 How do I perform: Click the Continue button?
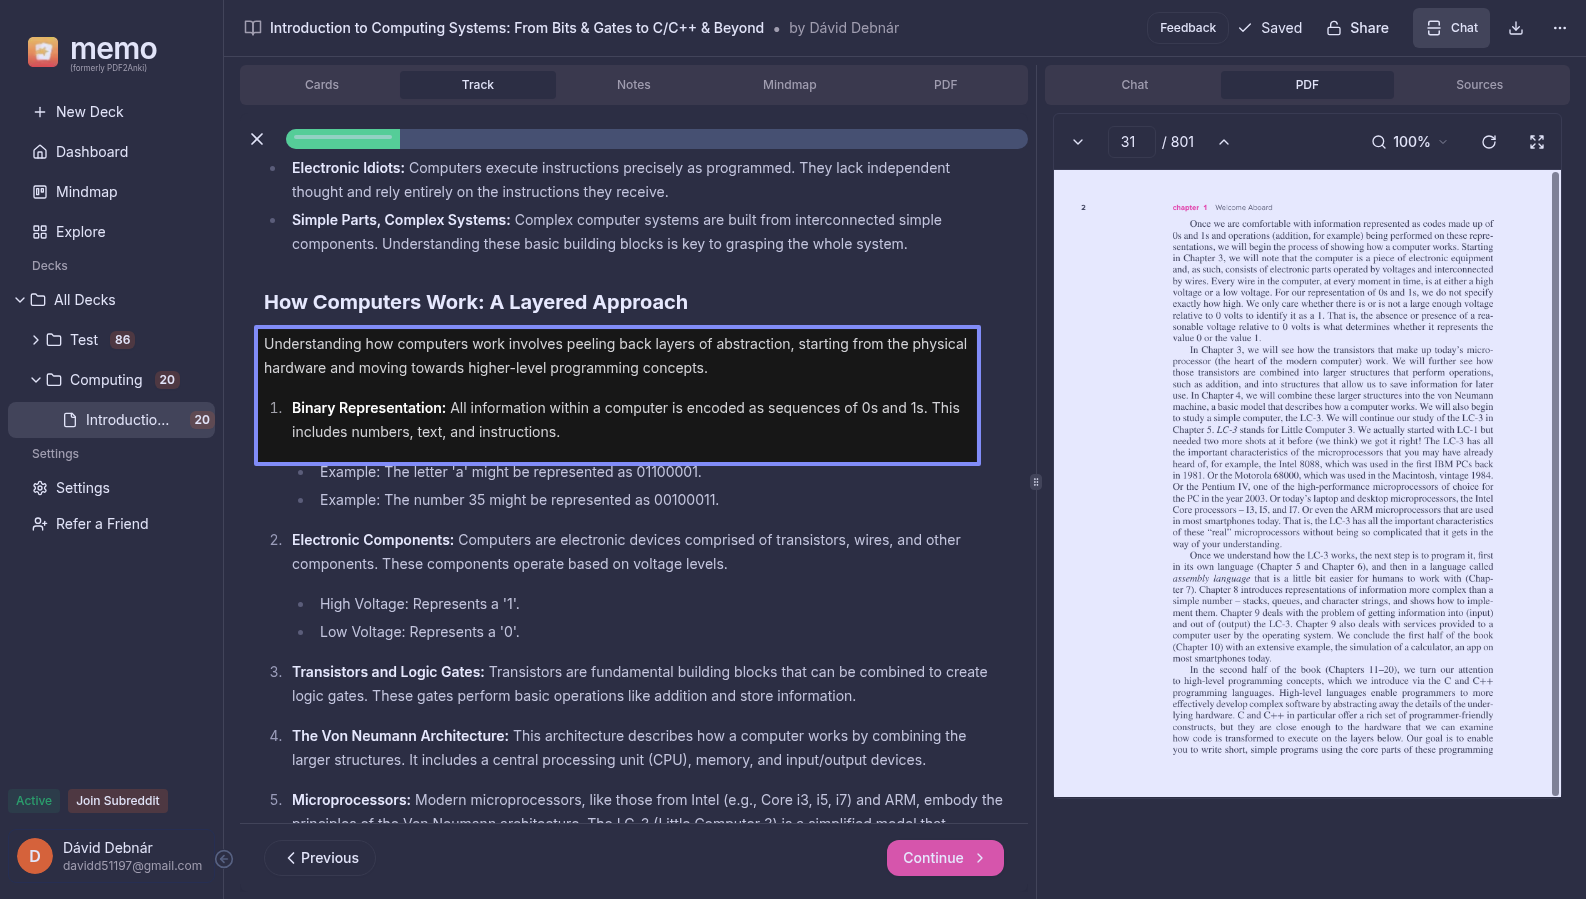point(944,858)
